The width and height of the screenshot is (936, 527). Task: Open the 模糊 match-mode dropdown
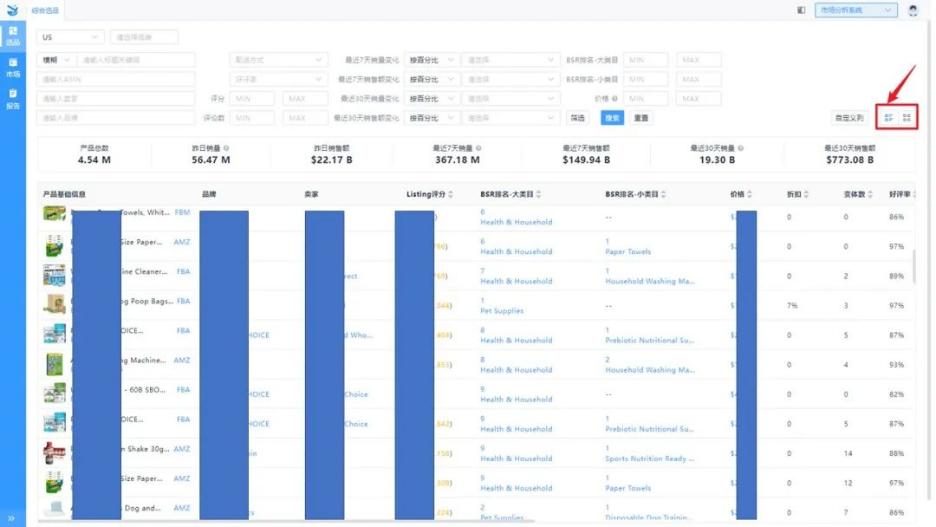pyautogui.click(x=56, y=60)
